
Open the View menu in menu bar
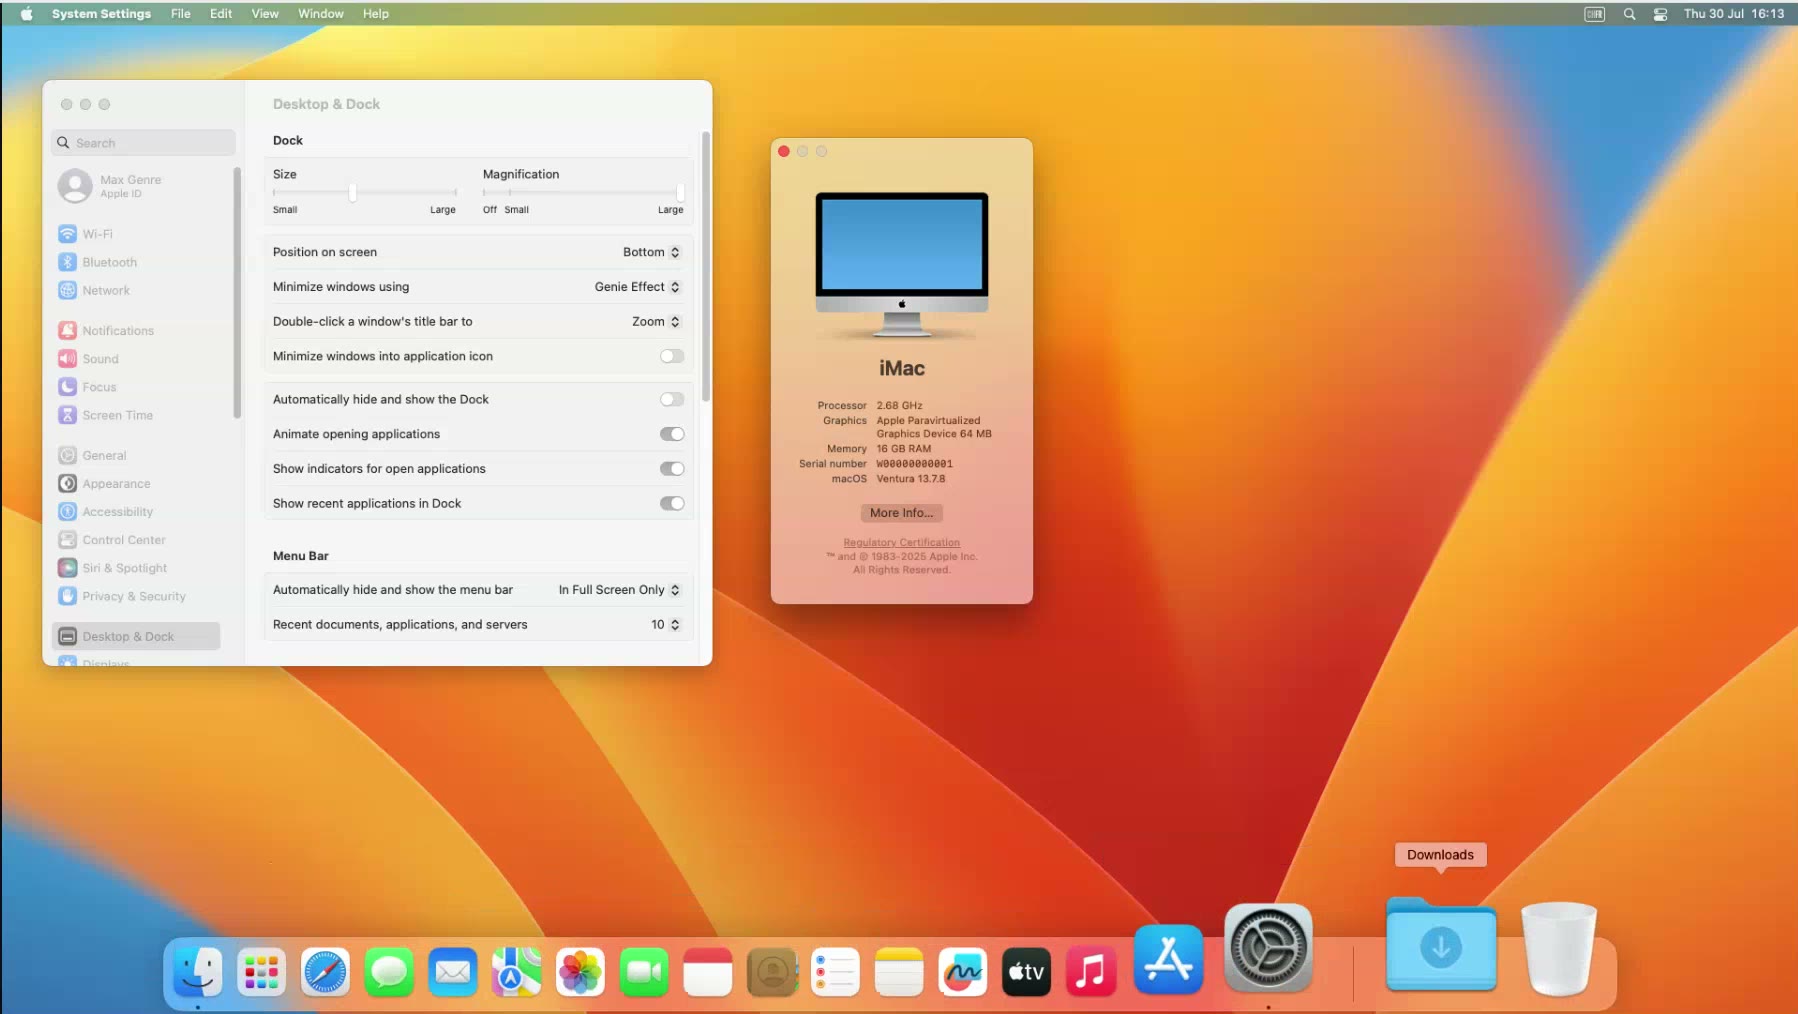(265, 14)
